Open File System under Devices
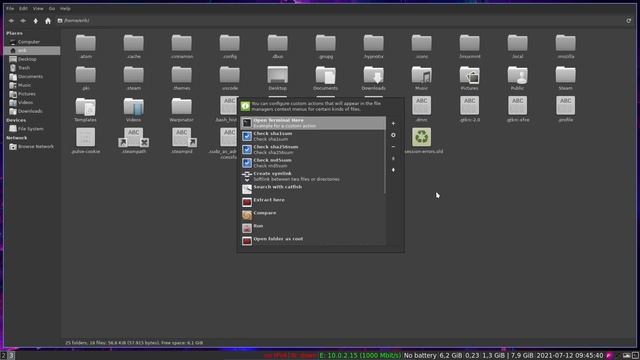The height and width of the screenshot is (360, 640). pos(32,129)
